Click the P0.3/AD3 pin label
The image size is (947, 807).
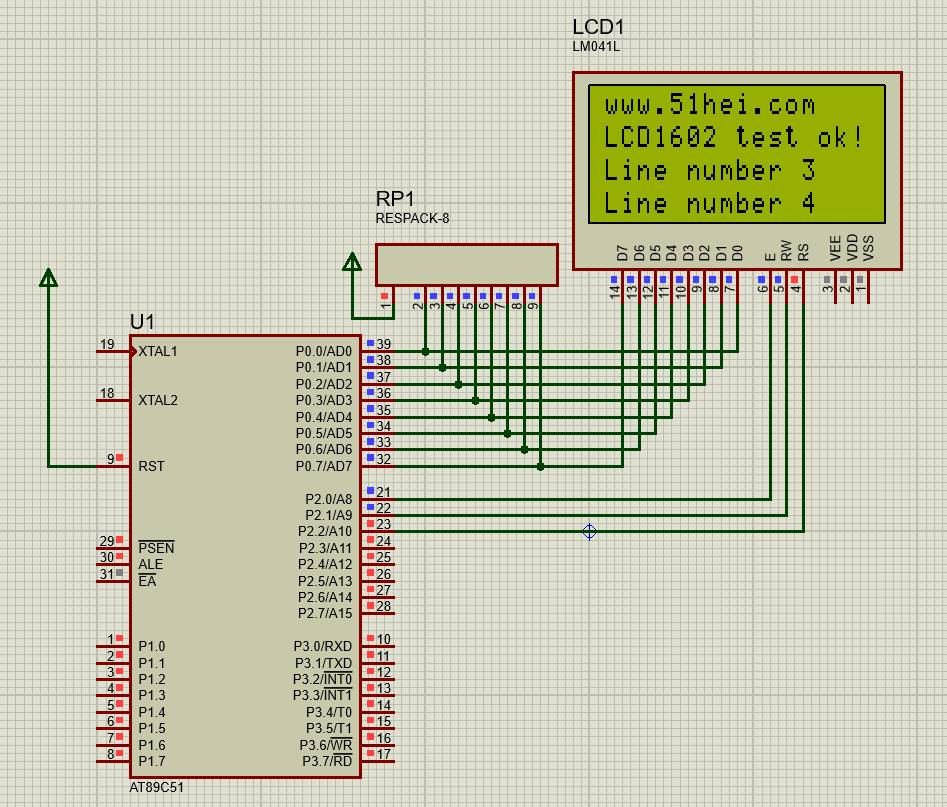pos(323,400)
